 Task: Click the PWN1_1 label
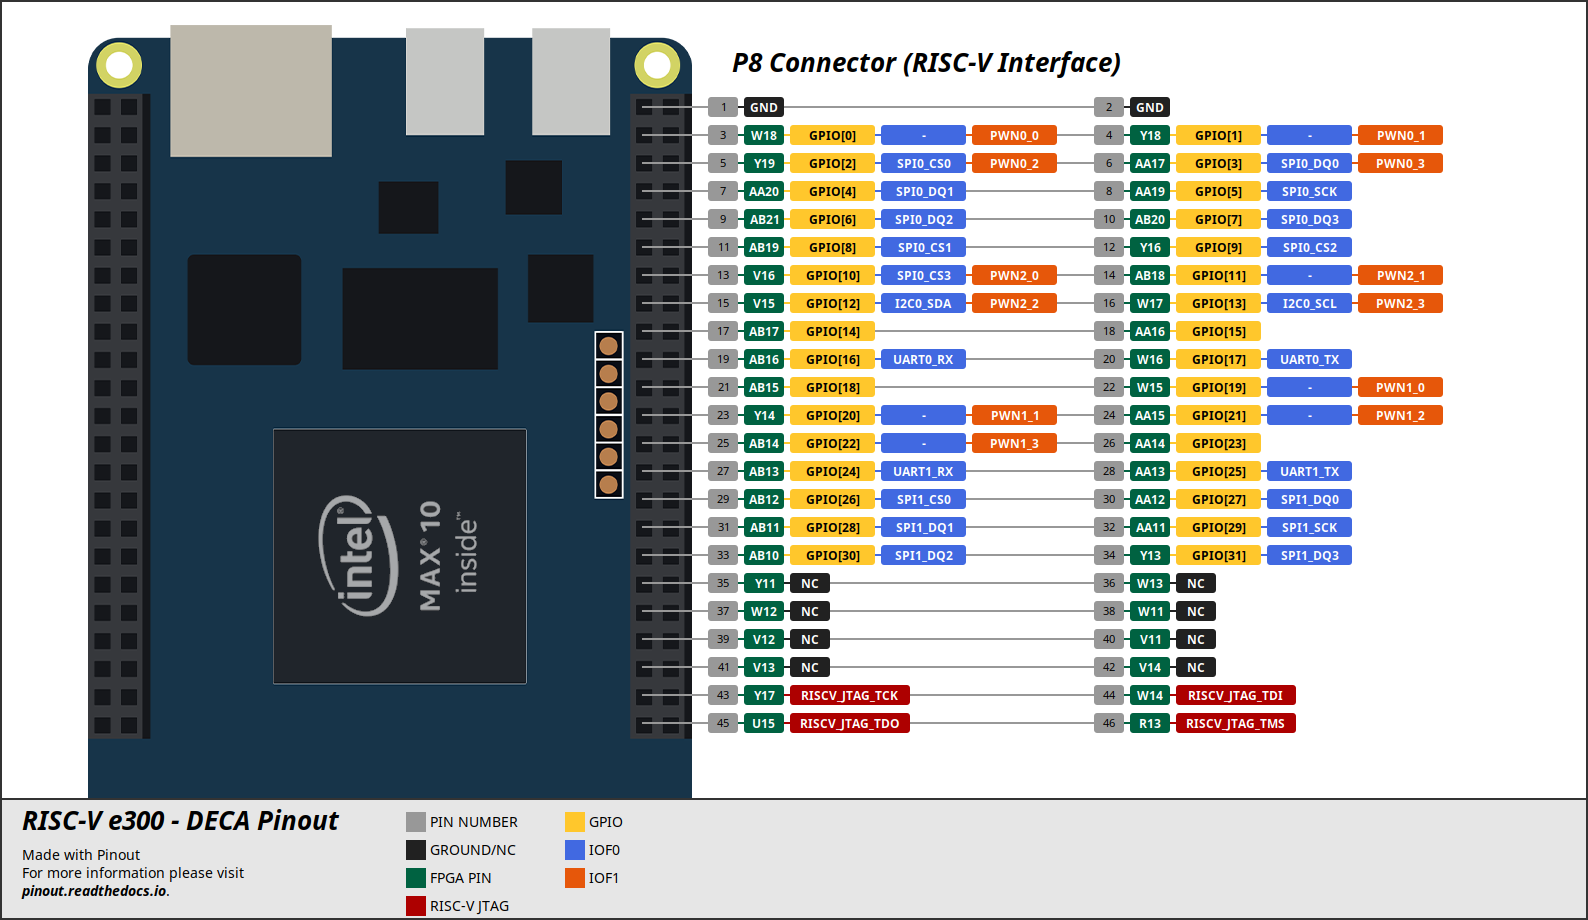pyautogui.click(x=1014, y=415)
